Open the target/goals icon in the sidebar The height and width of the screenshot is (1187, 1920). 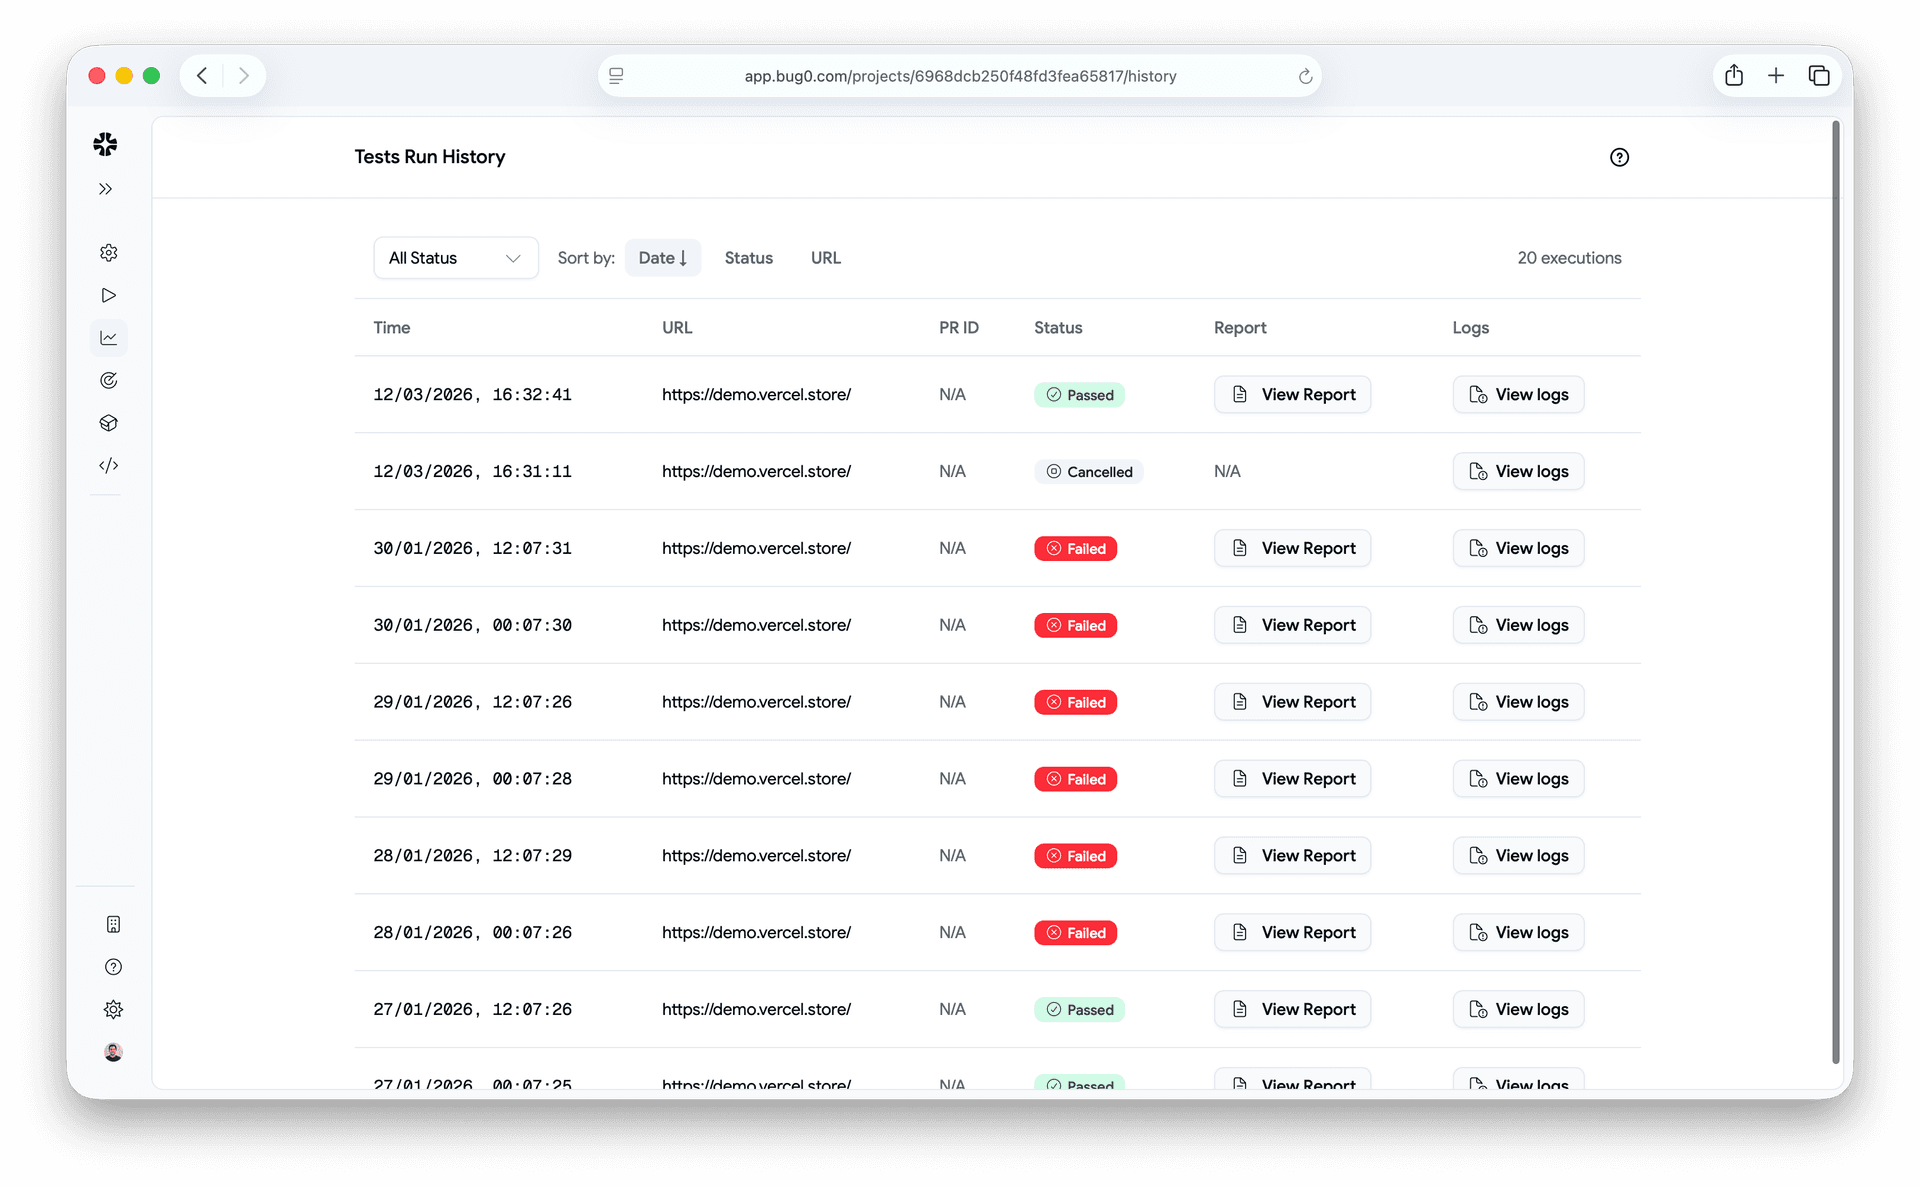coord(109,380)
